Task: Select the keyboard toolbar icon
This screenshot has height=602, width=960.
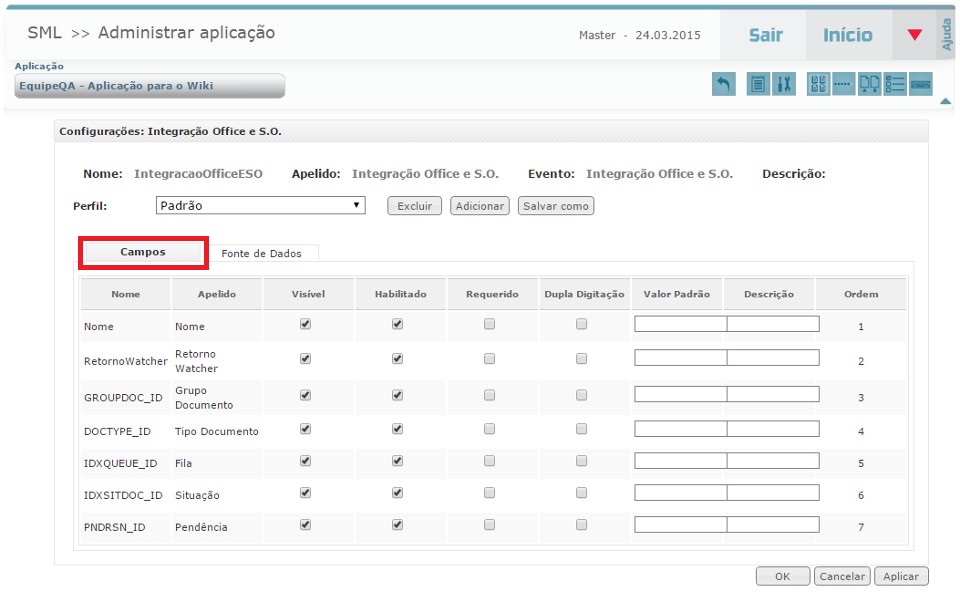Action: tap(921, 83)
